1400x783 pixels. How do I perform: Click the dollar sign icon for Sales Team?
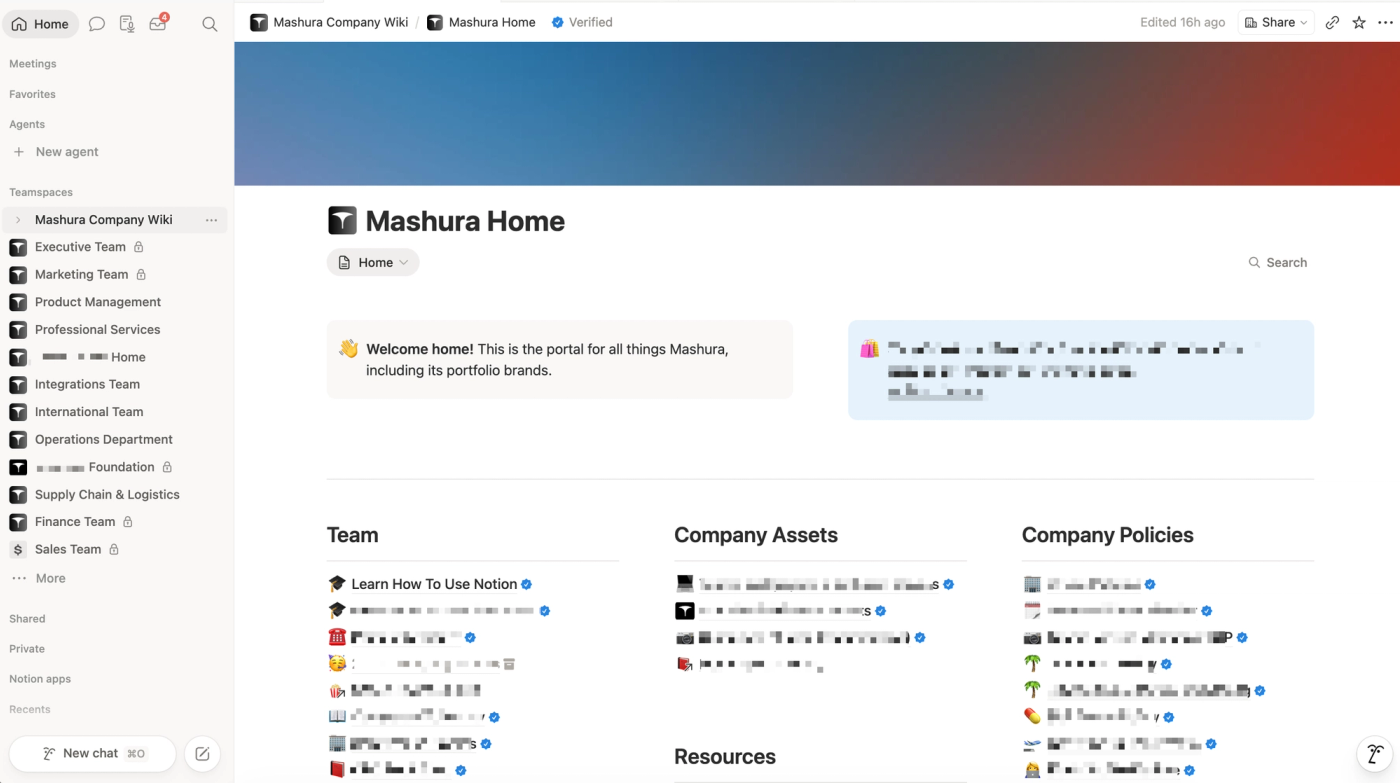18,549
